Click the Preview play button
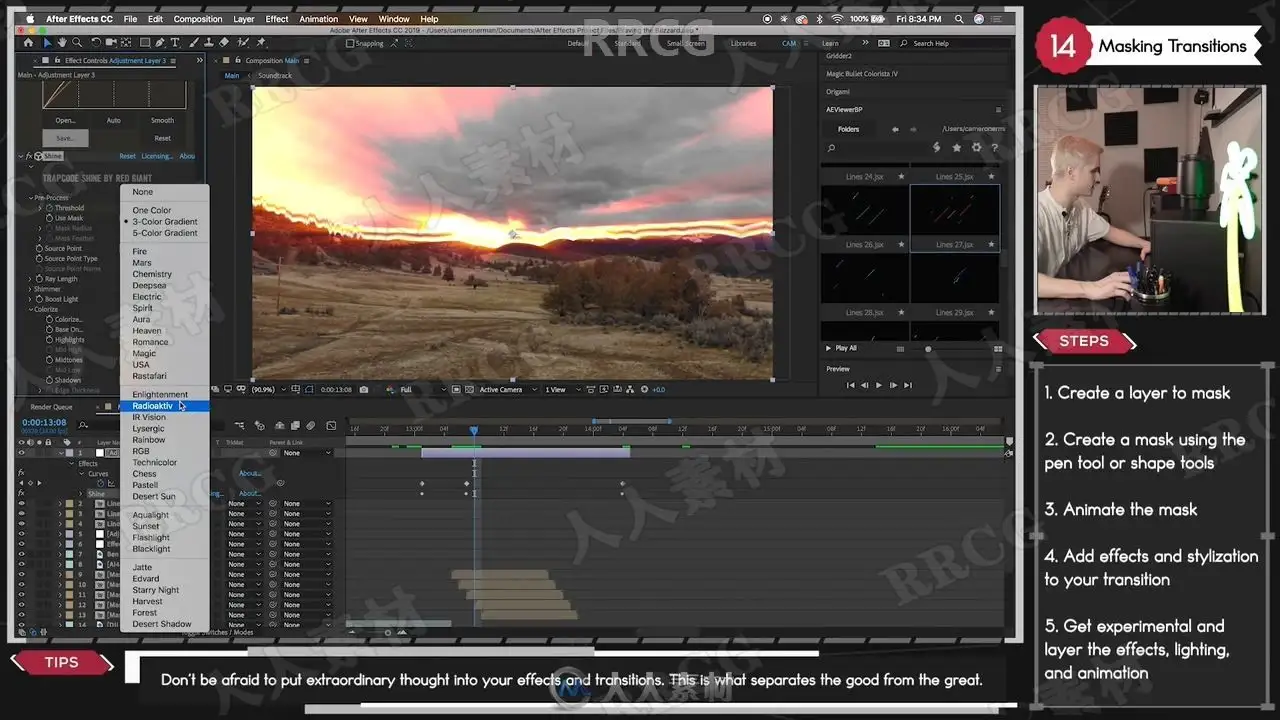Viewport: 1280px width, 720px height. tap(879, 385)
